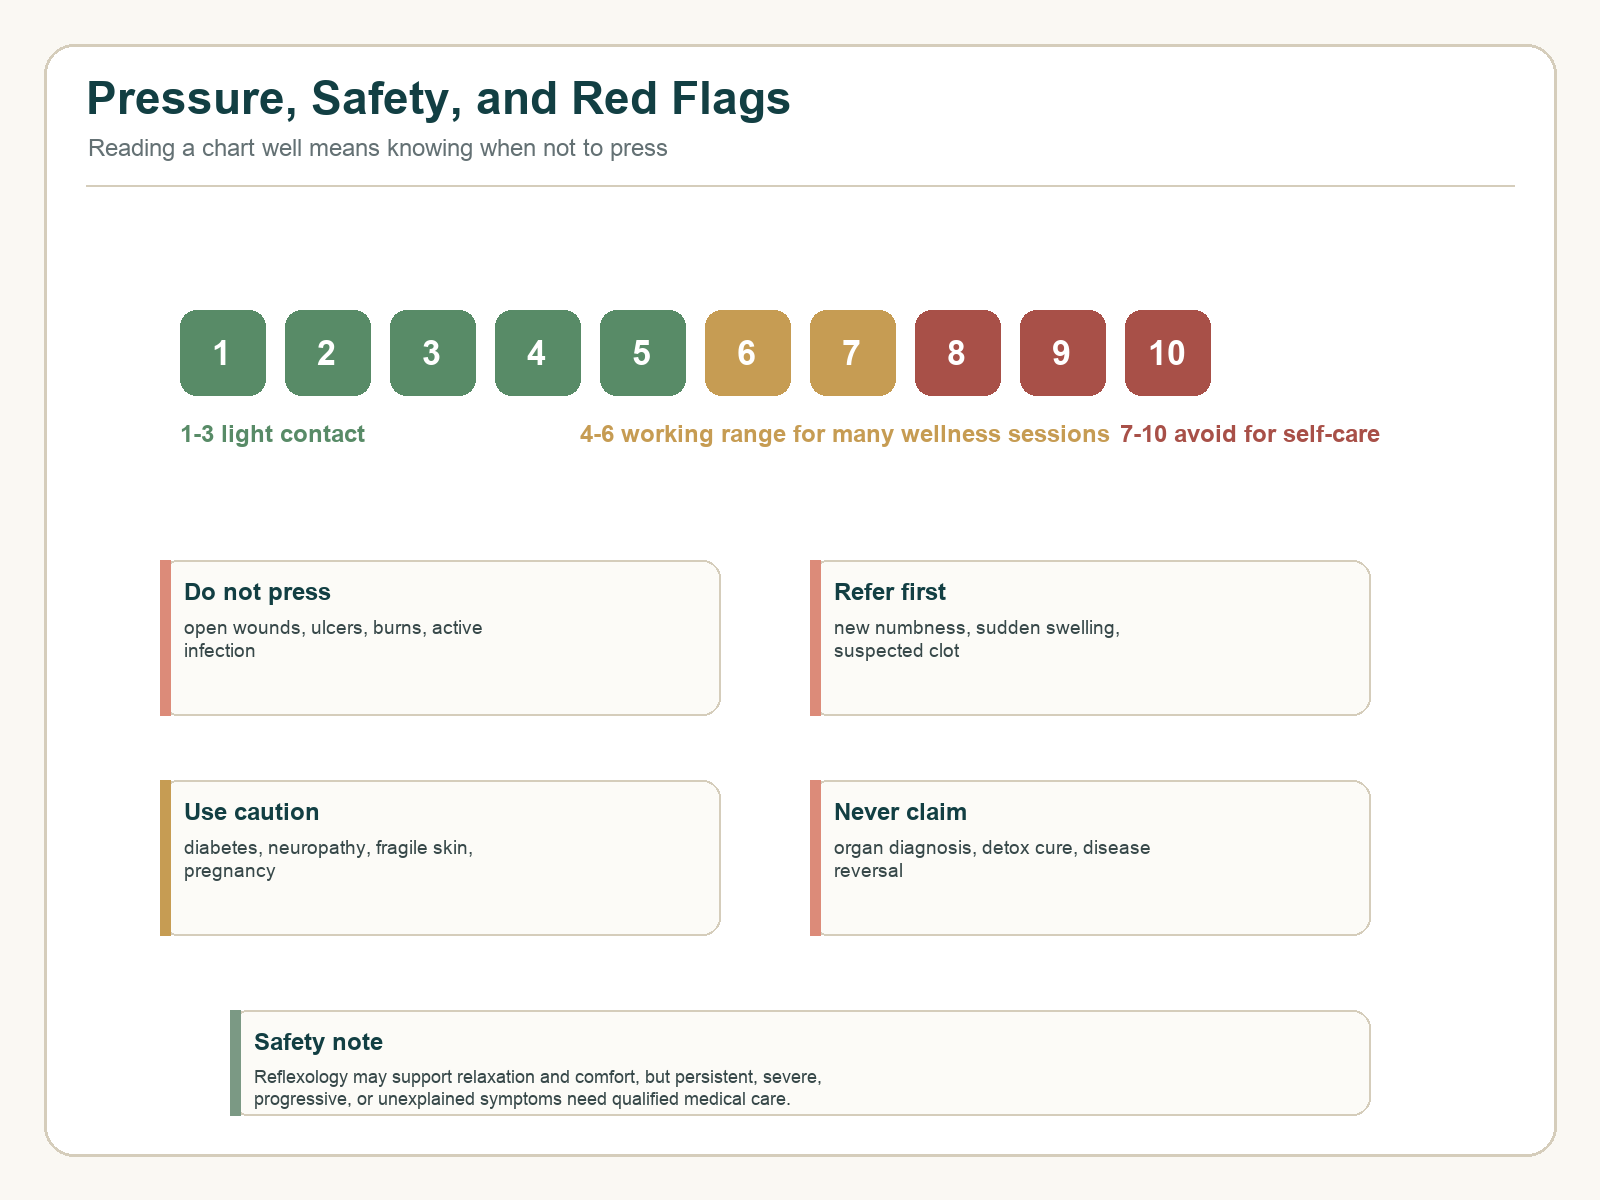1600x1200 pixels.
Task: Click the 'Safety note' panel
Action: point(800,1063)
